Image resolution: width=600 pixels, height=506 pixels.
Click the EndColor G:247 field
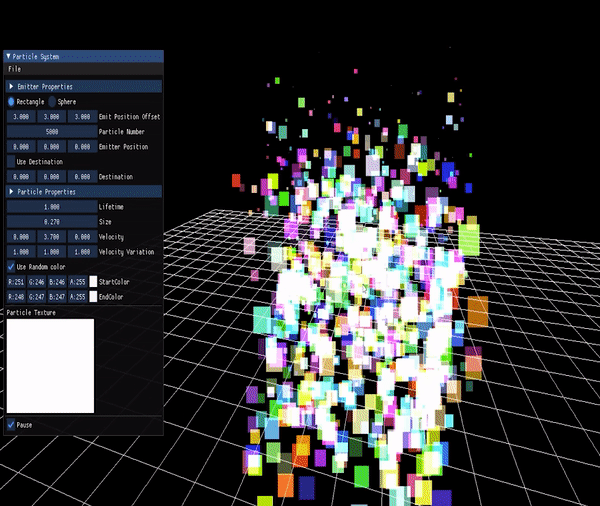click(37, 297)
